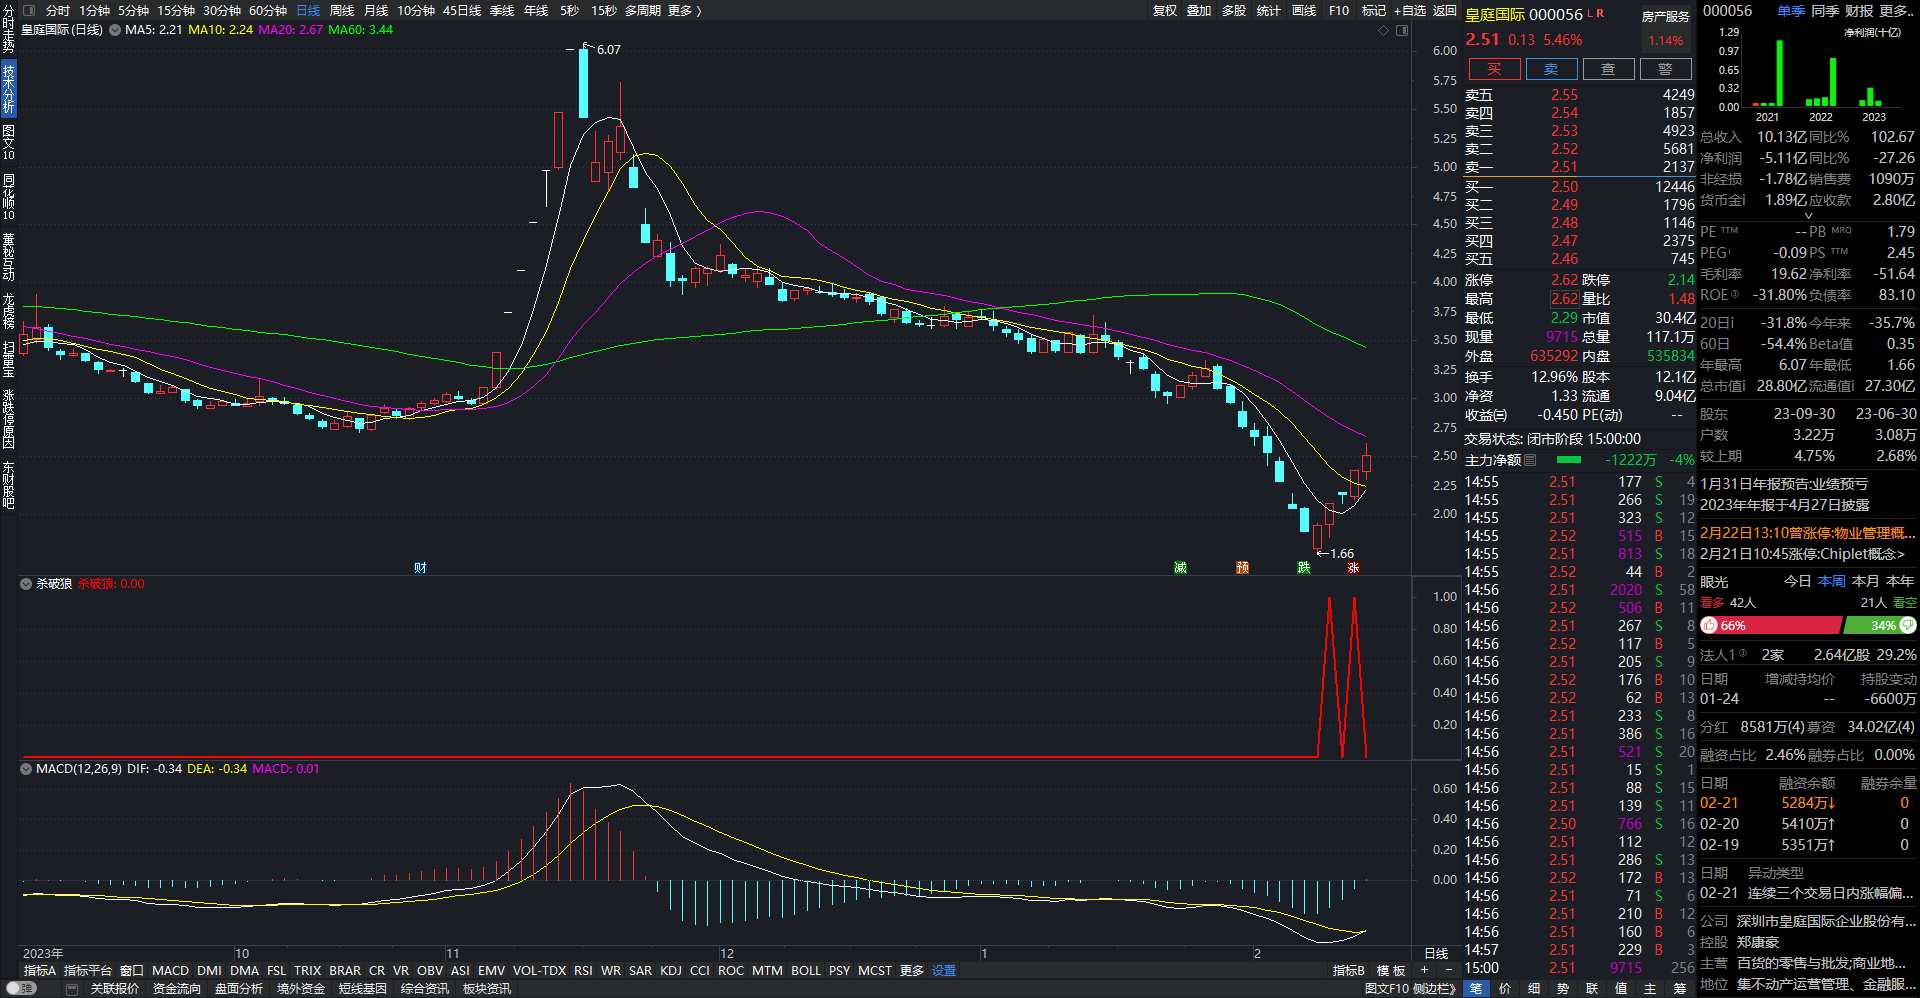Open the 资金流向 bottom tab
The width and height of the screenshot is (1920, 998).
point(177,989)
